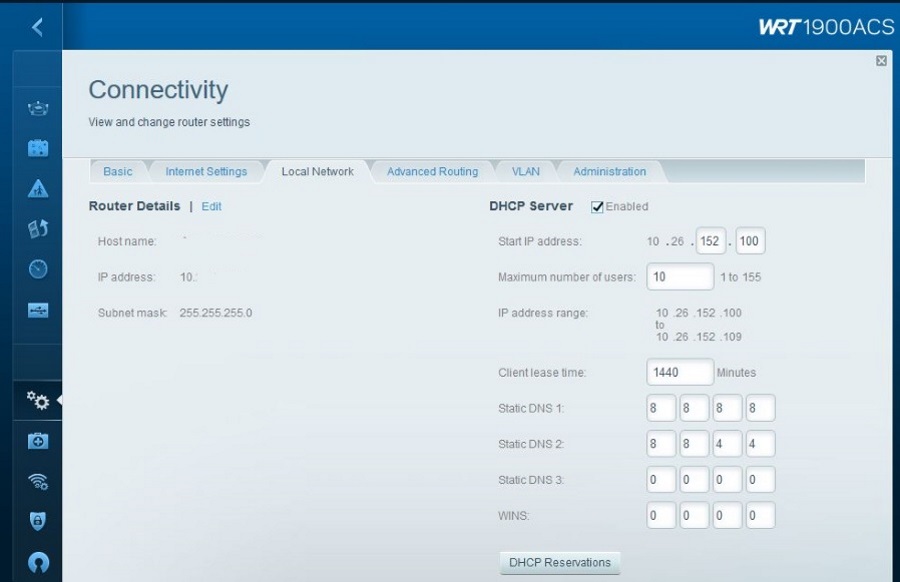Open Speed Test gauge icon
Image resolution: width=900 pixels, height=582 pixels.
click(38, 269)
